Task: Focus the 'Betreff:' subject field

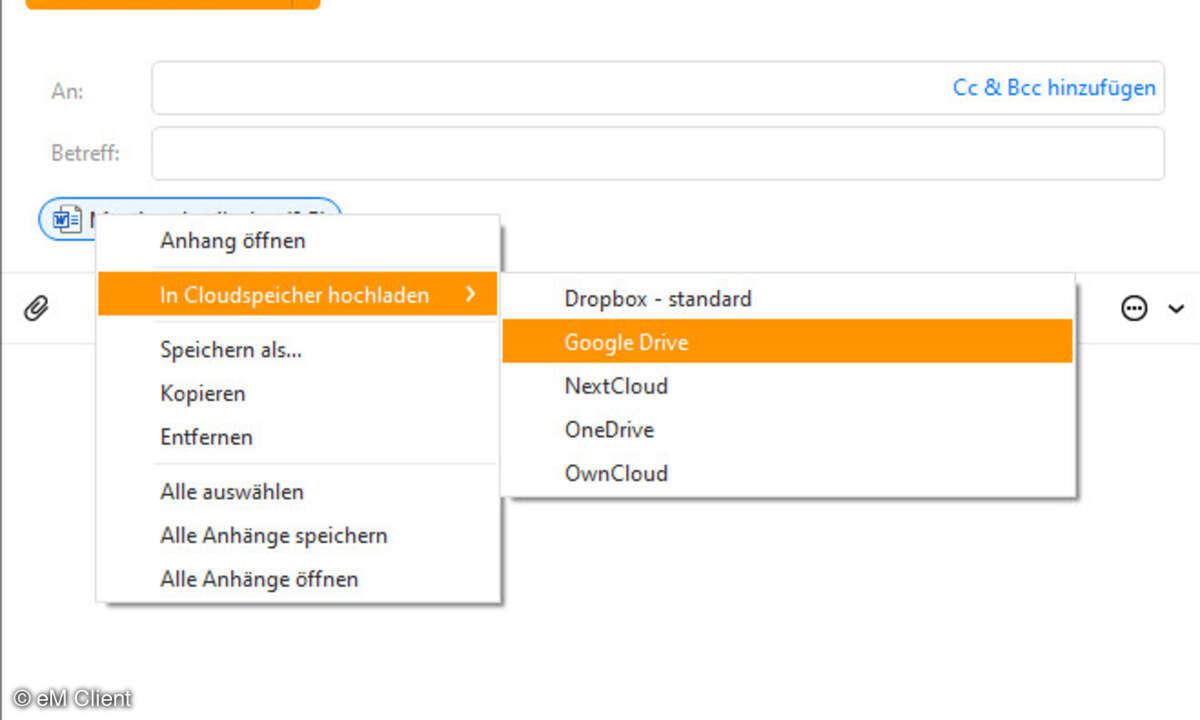Action: pyautogui.click(x=658, y=153)
